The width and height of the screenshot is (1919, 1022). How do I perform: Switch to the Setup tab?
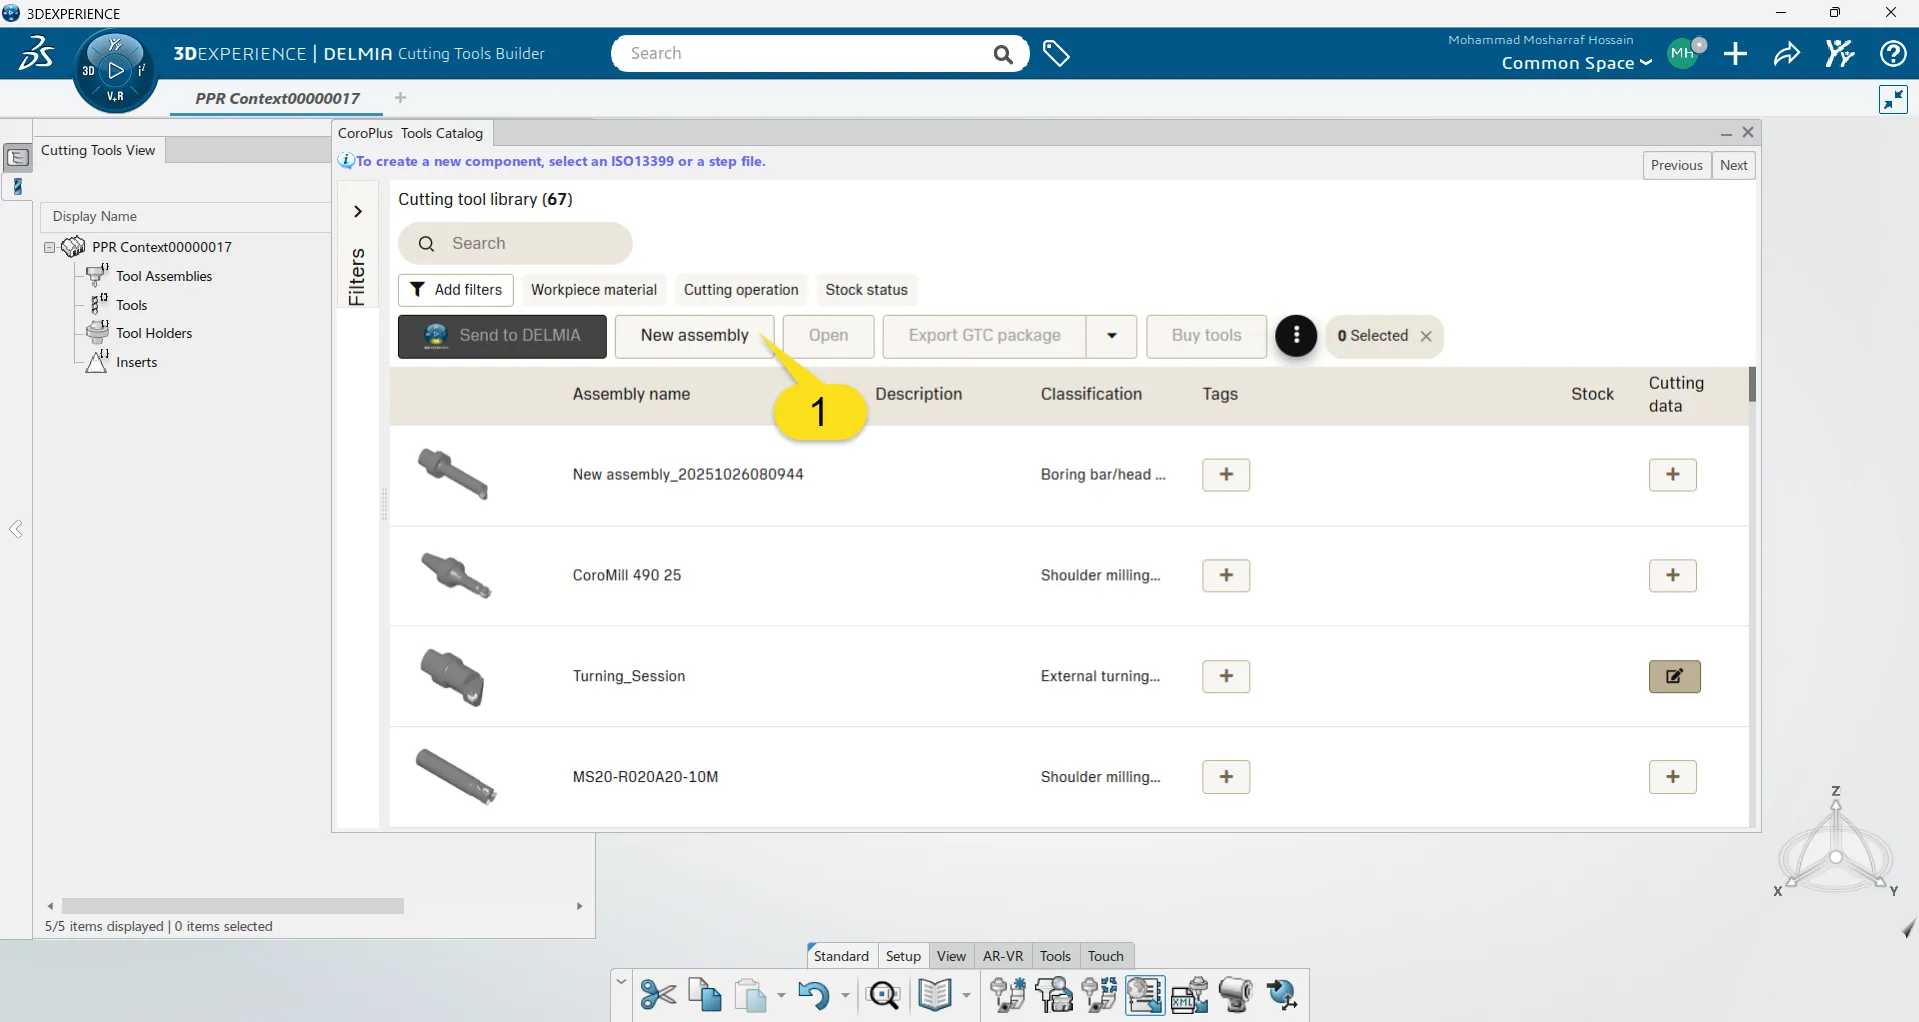pyautogui.click(x=903, y=956)
